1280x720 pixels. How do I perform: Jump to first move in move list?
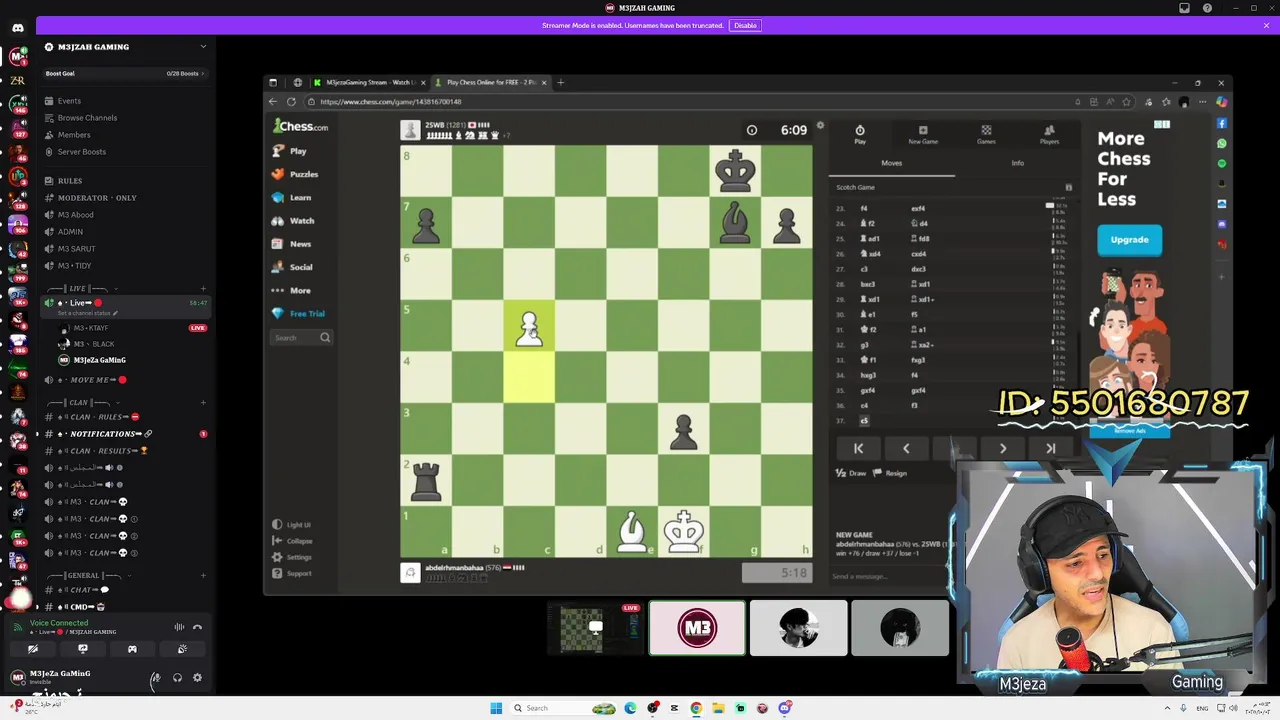pyautogui.click(x=858, y=449)
